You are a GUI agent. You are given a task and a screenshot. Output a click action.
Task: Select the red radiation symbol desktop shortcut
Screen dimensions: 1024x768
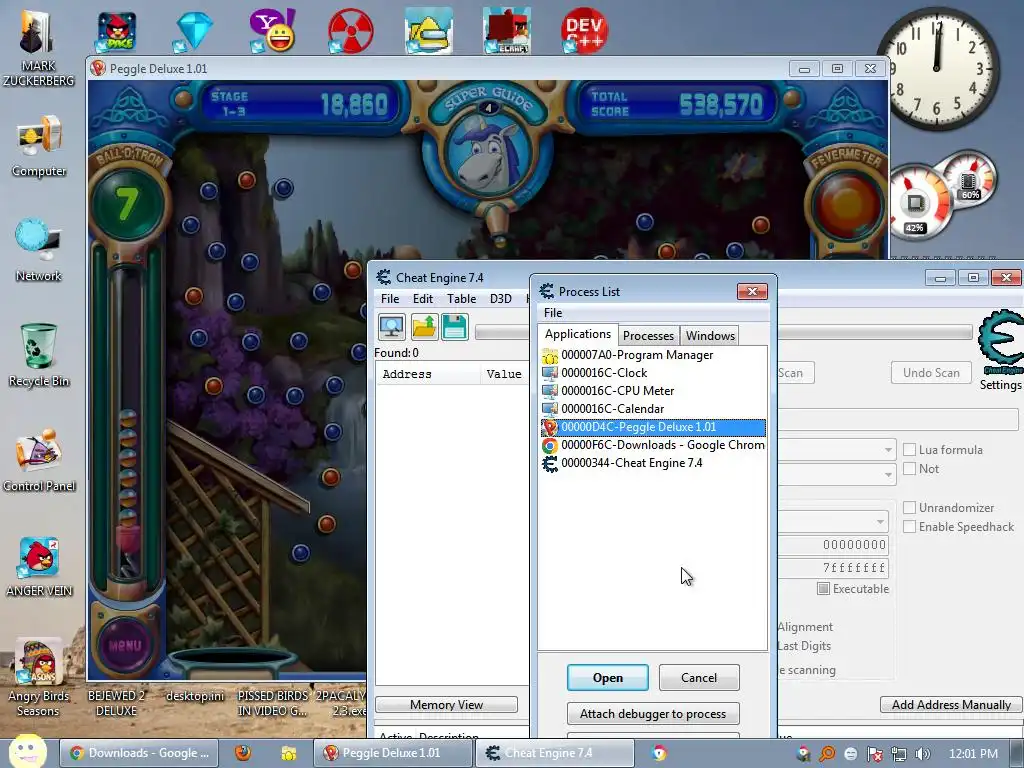350,31
